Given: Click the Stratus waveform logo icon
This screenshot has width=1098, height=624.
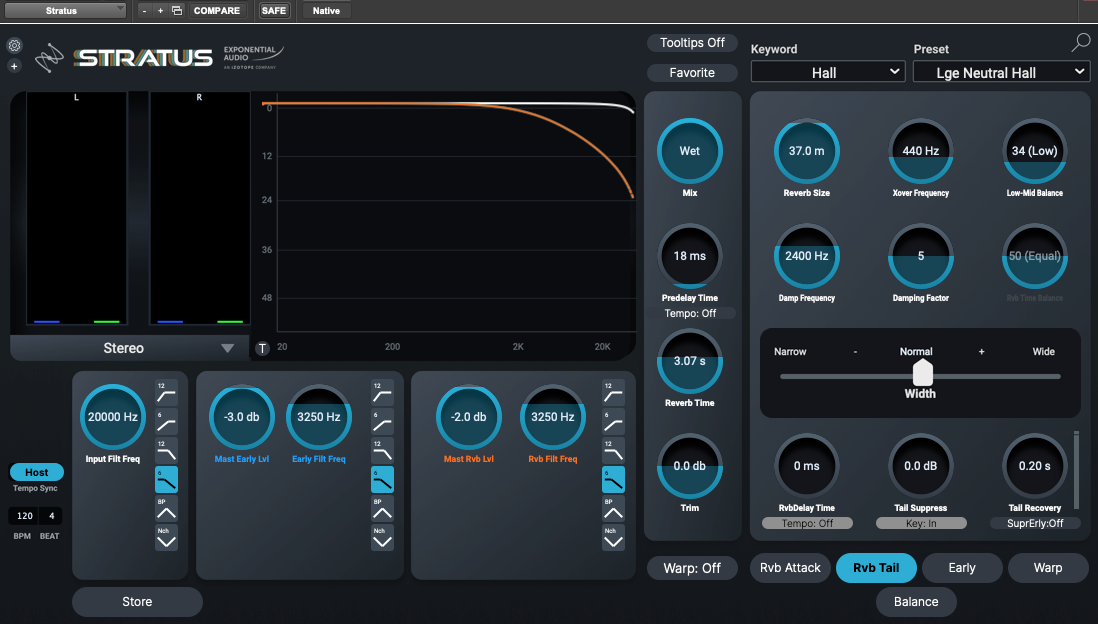Looking at the screenshot, I should coord(49,58).
